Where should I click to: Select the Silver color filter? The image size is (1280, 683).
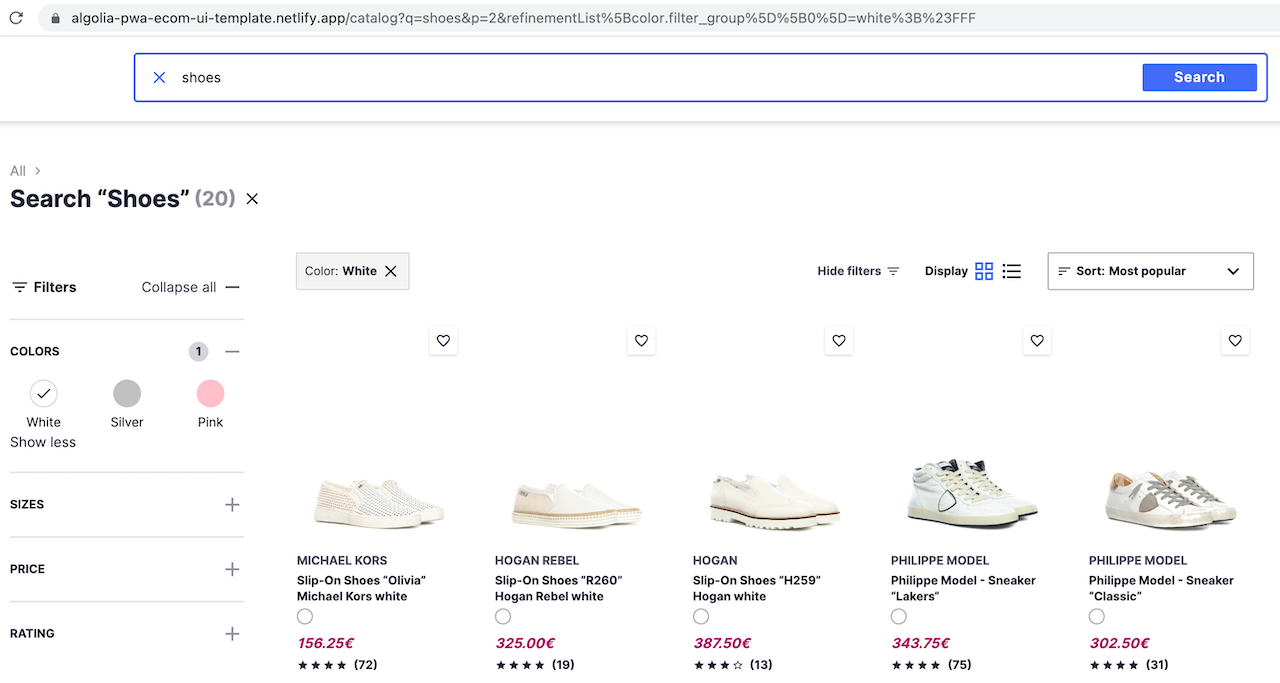(127, 393)
